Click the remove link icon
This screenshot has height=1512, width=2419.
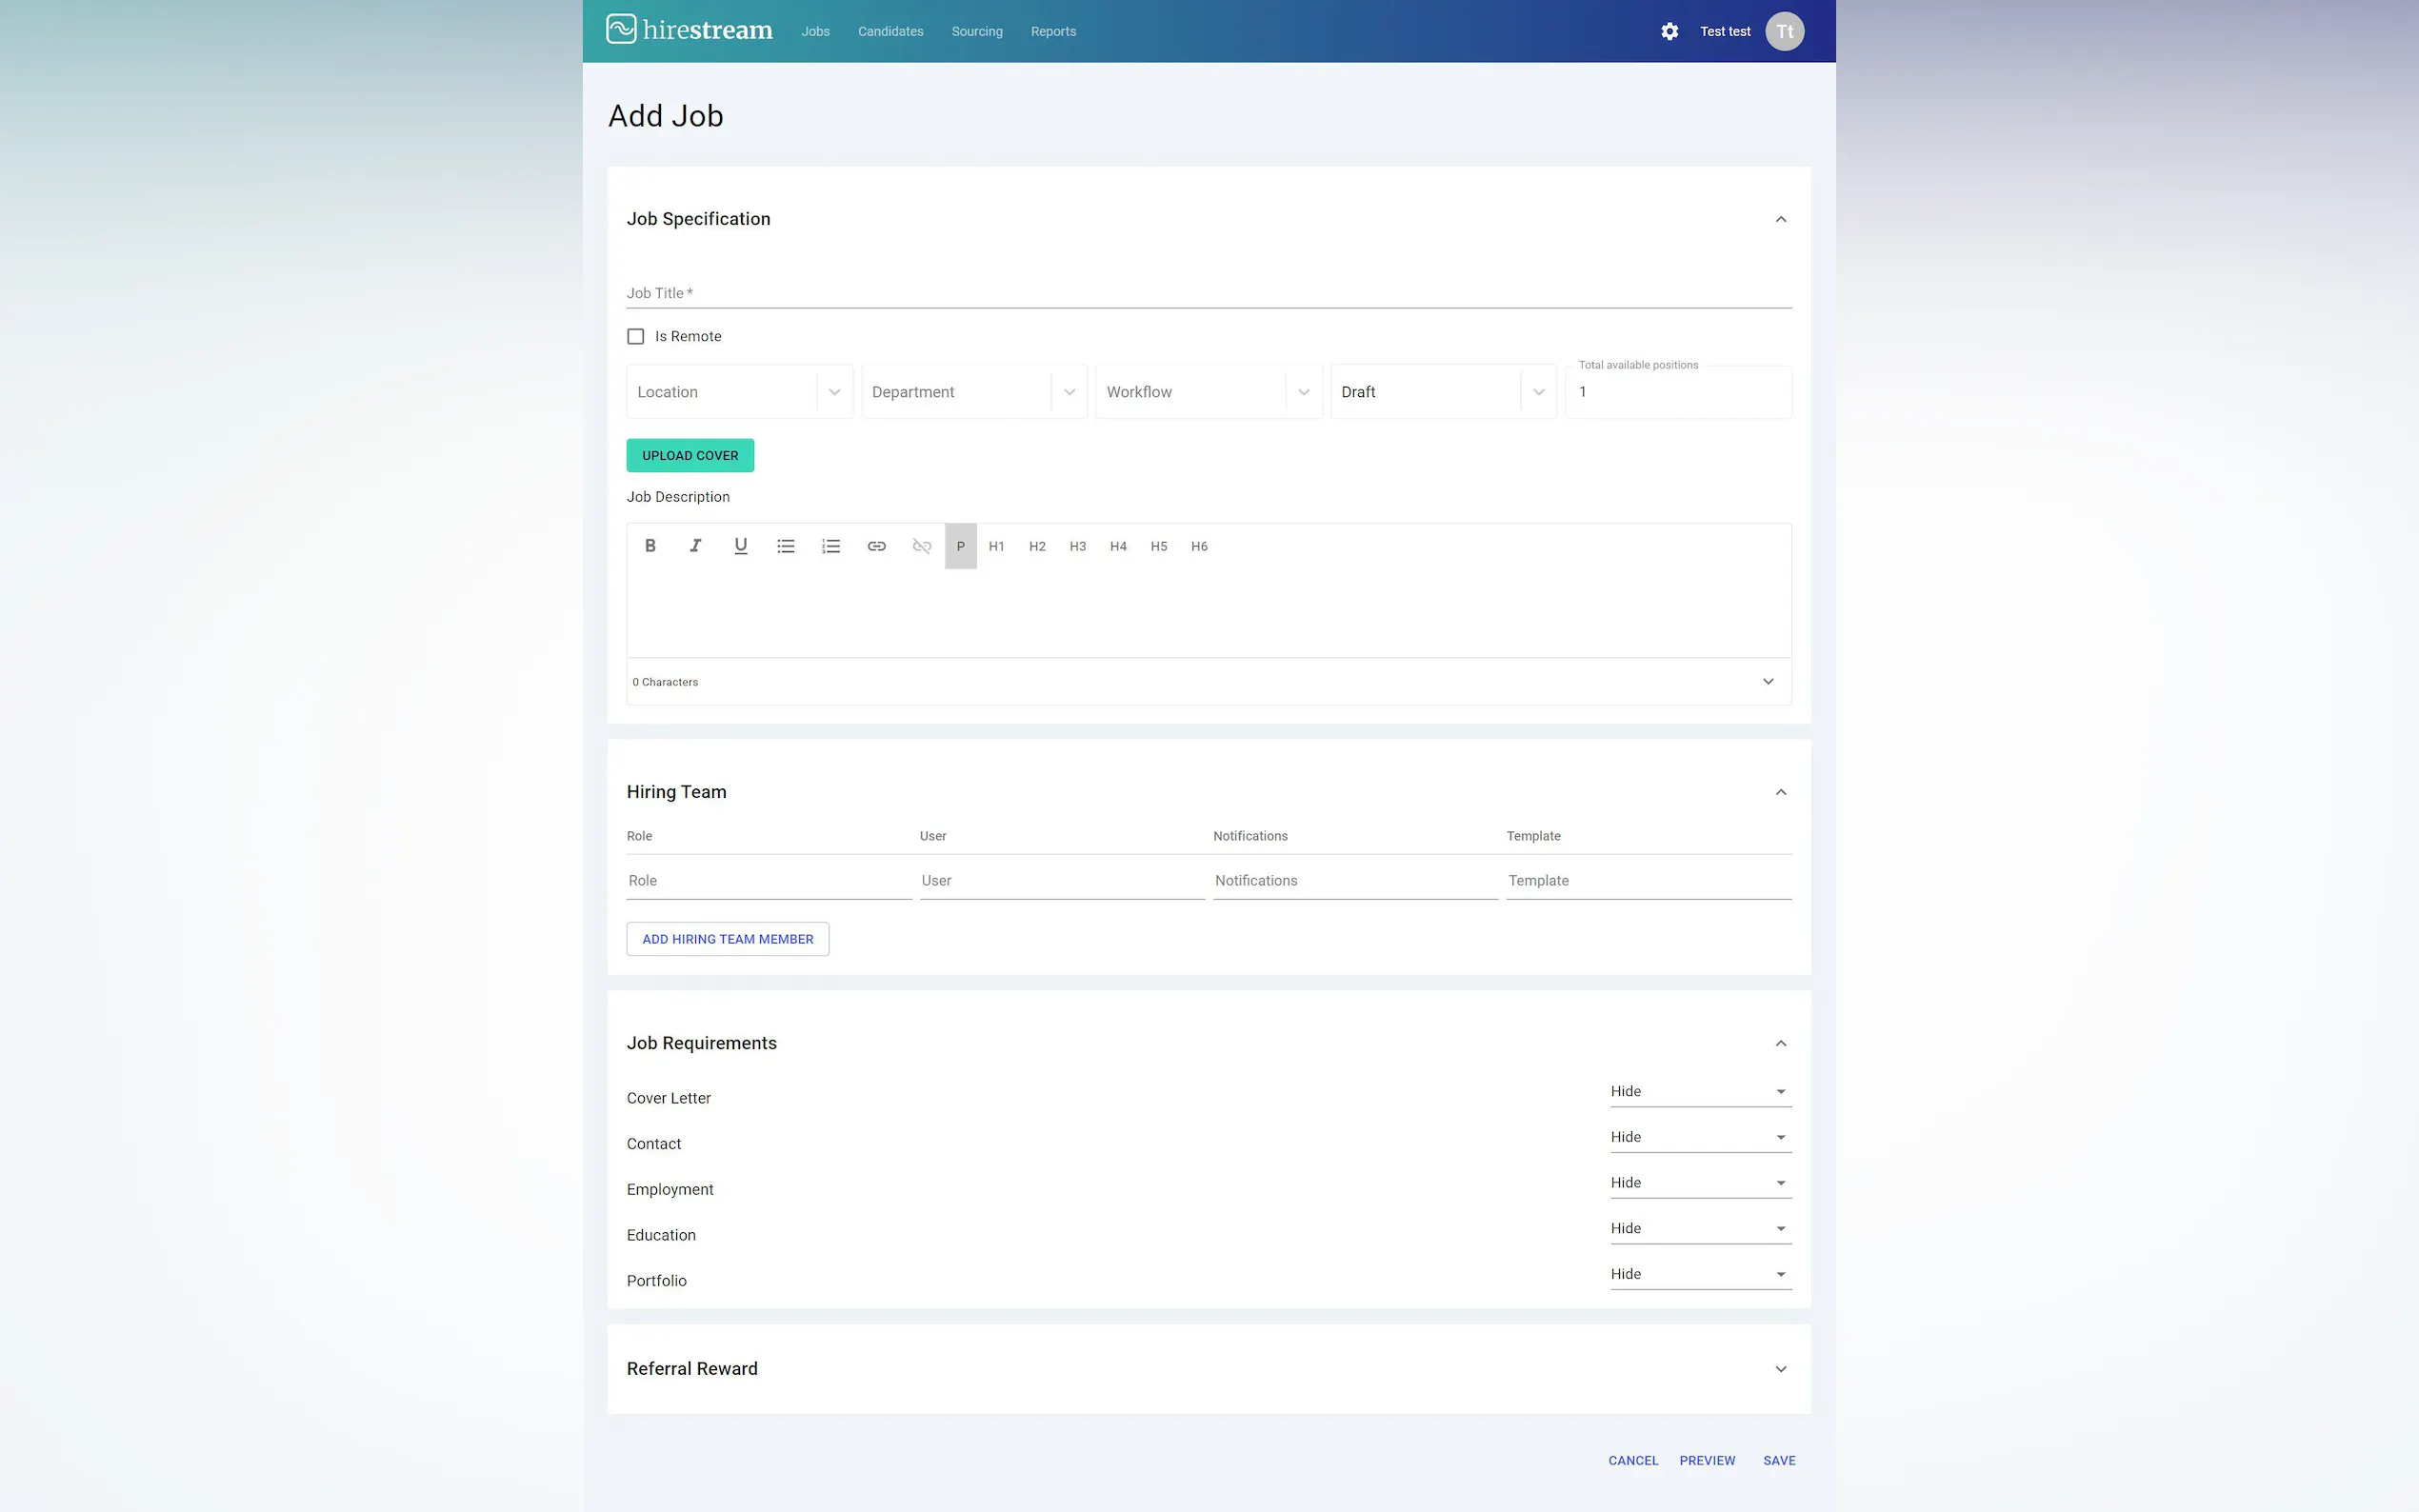[922, 546]
